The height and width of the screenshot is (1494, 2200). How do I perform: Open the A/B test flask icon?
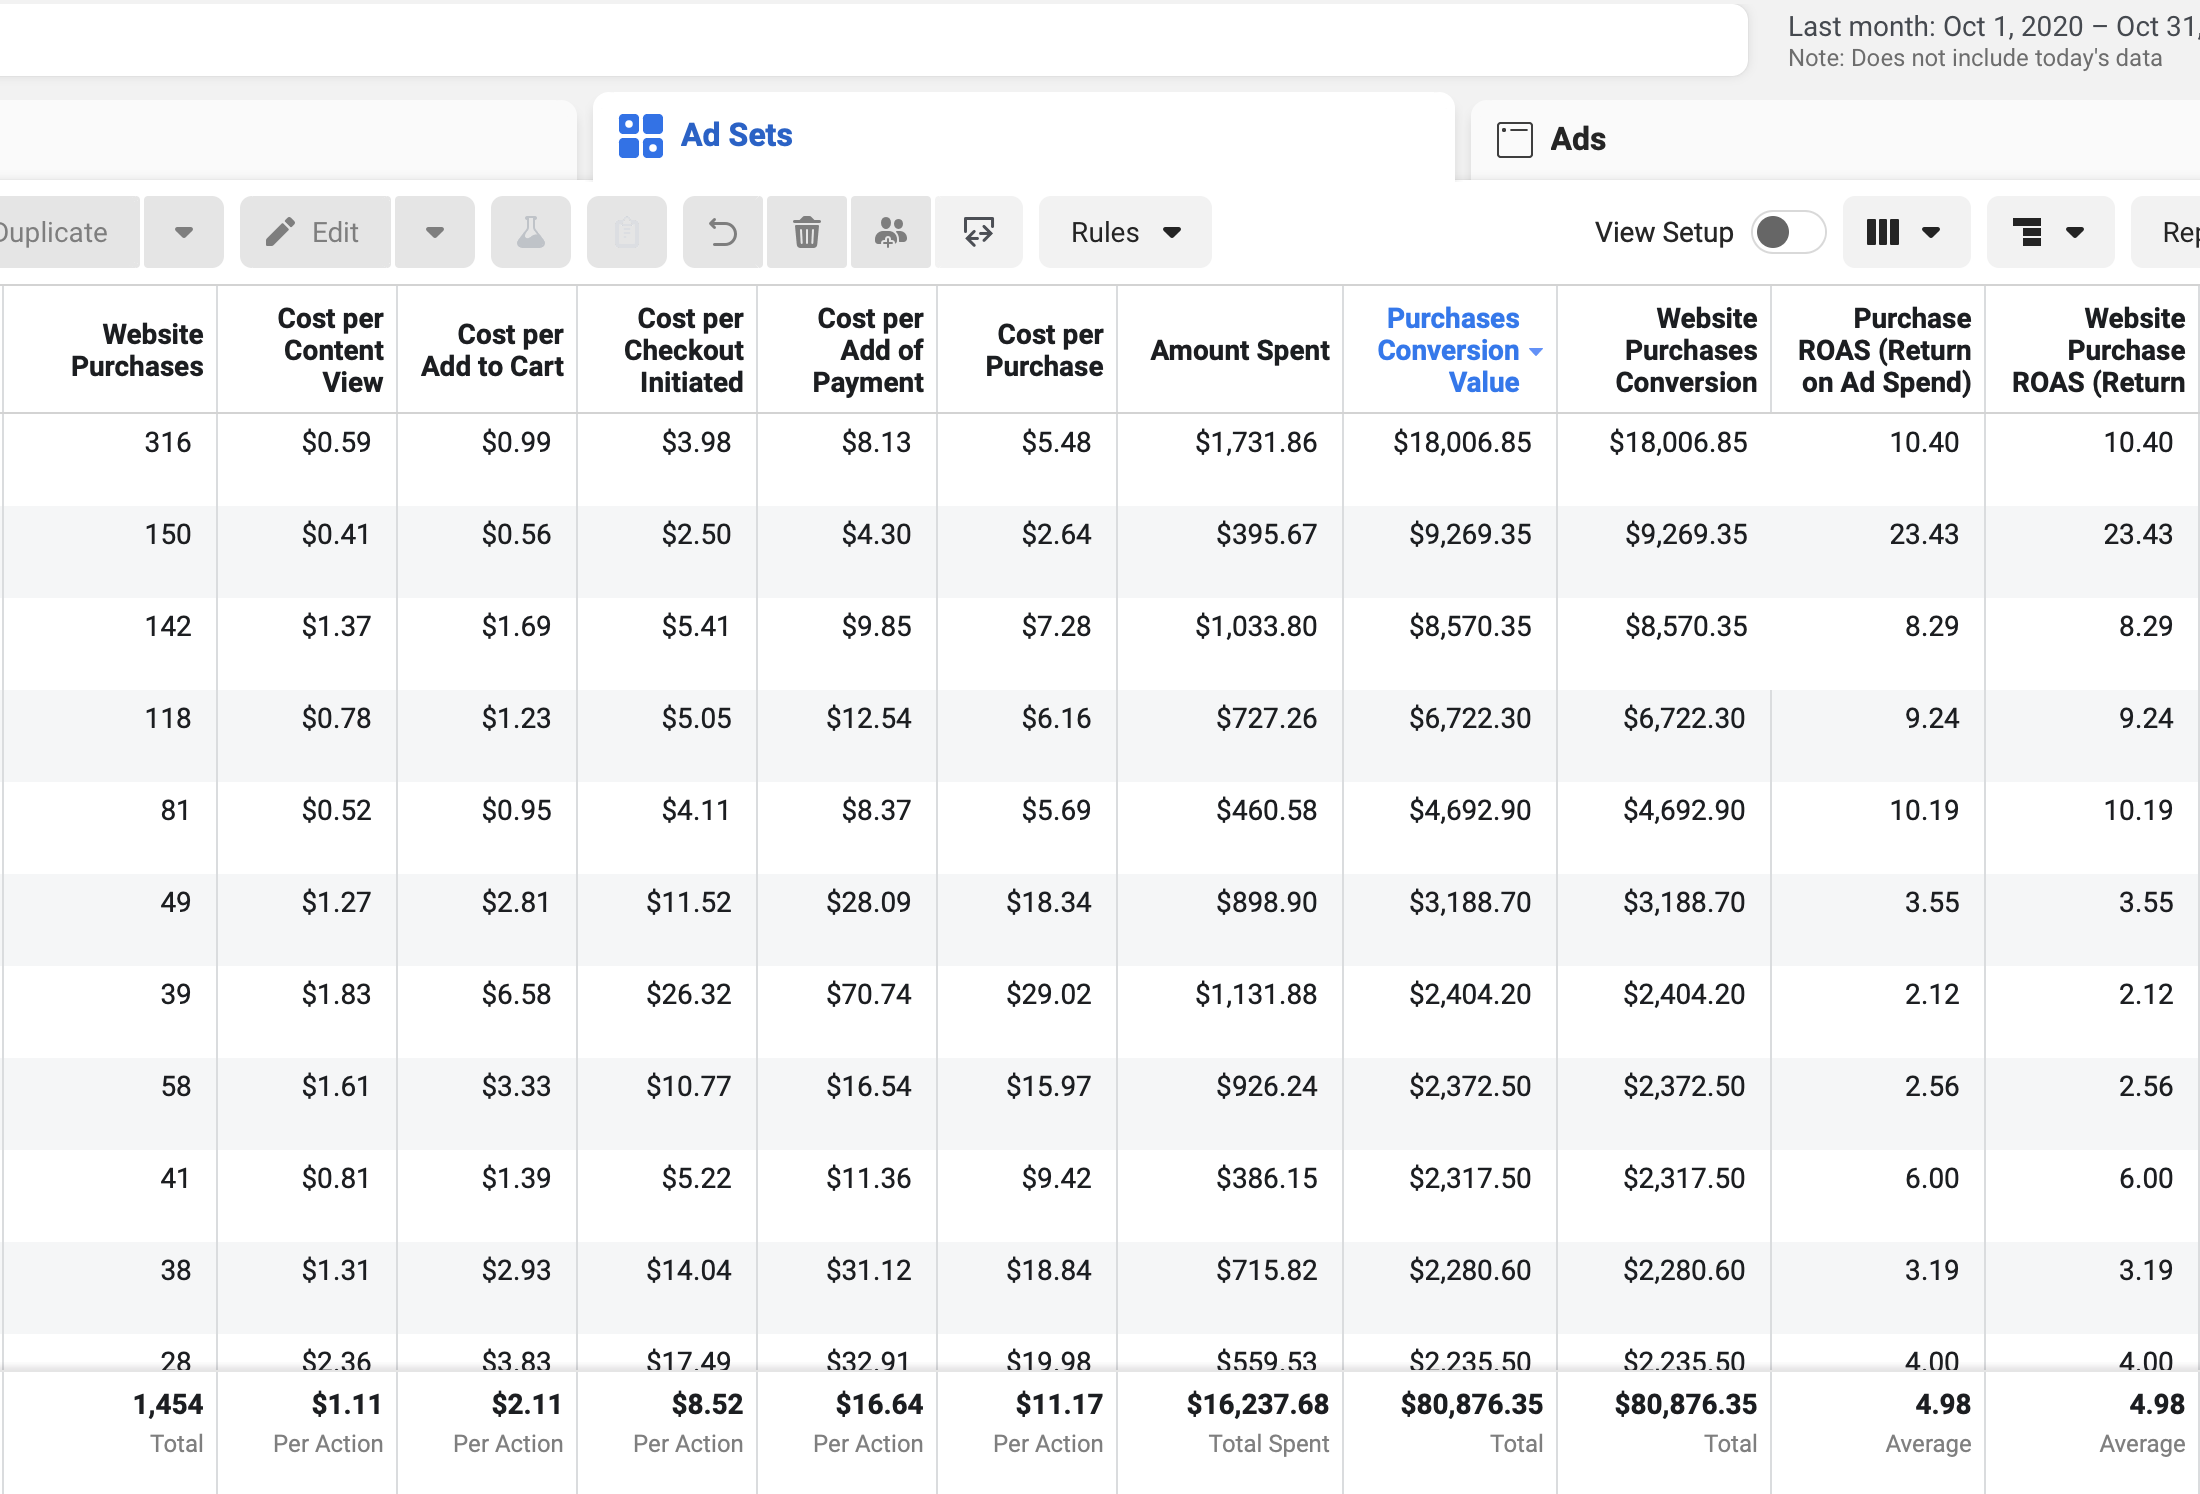coord(530,232)
